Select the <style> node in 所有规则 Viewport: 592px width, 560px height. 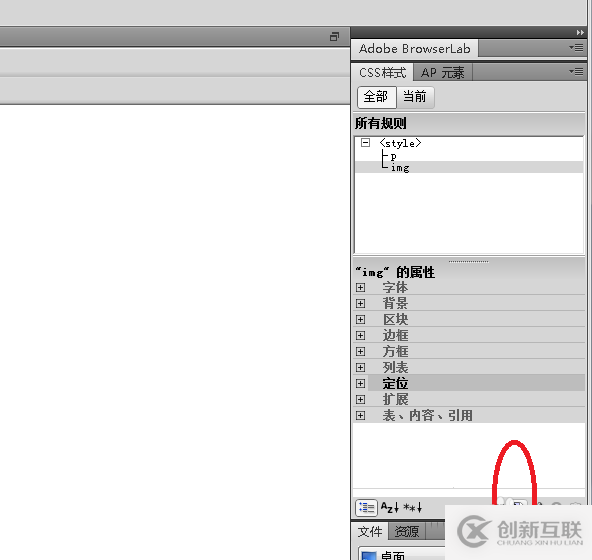400,143
